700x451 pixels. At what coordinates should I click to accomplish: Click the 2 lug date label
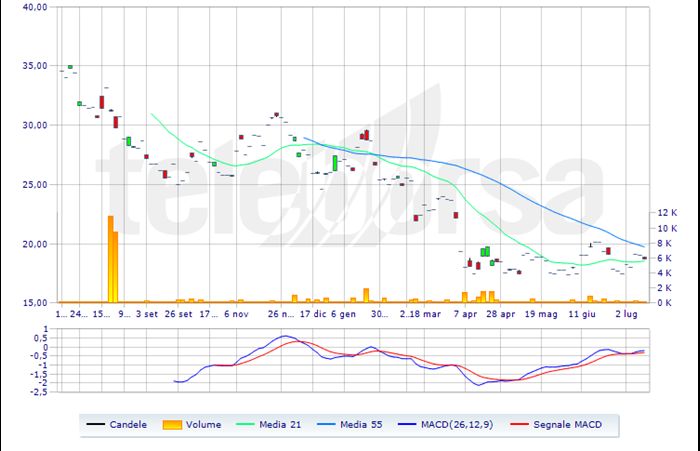(x=626, y=314)
